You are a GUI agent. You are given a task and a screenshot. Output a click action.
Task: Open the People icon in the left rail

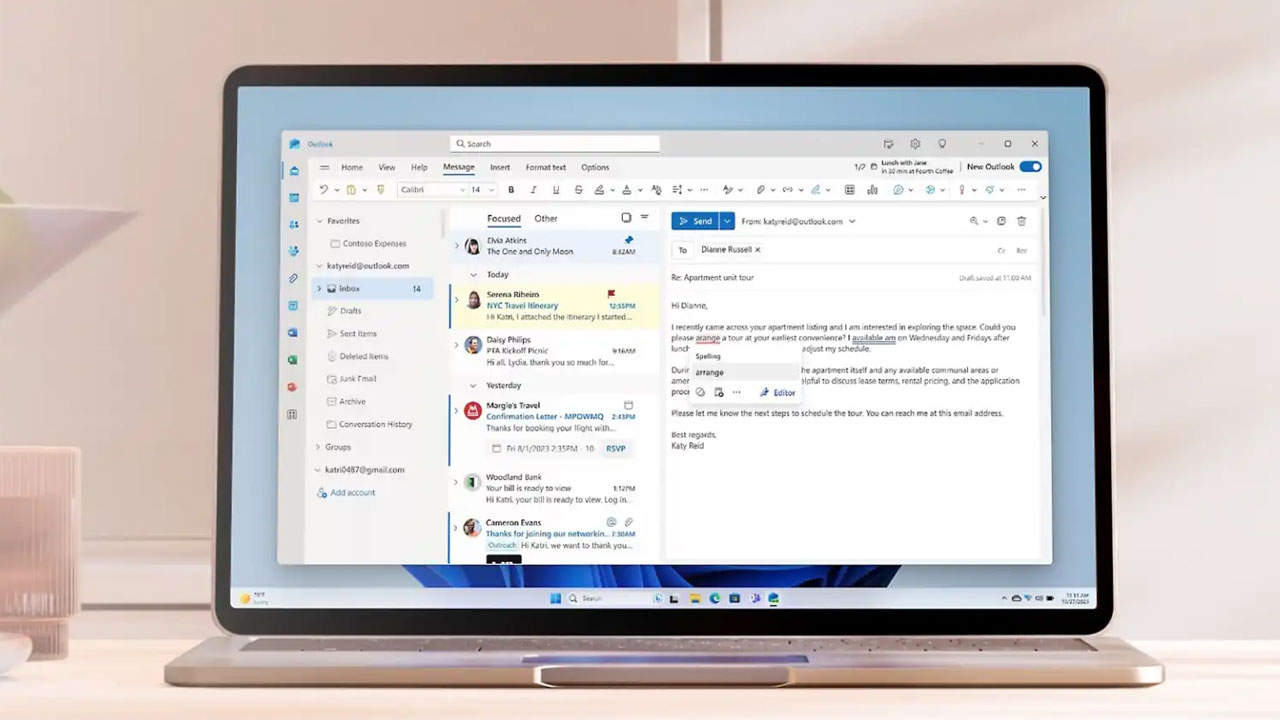(x=293, y=225)
